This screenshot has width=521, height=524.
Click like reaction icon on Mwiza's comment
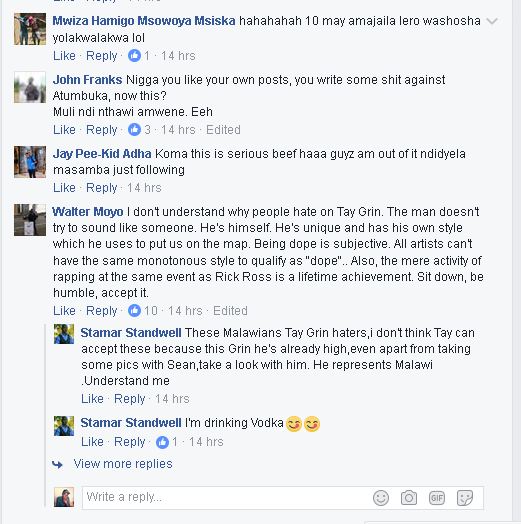[134, 56]
